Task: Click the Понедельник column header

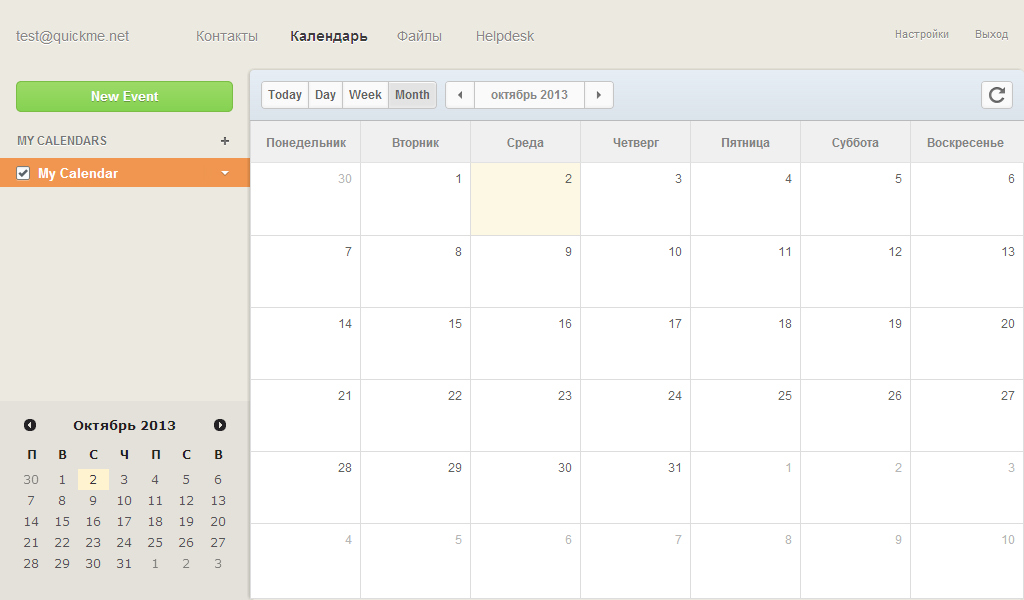Action: pyautogui.click(x=306, y=142)
